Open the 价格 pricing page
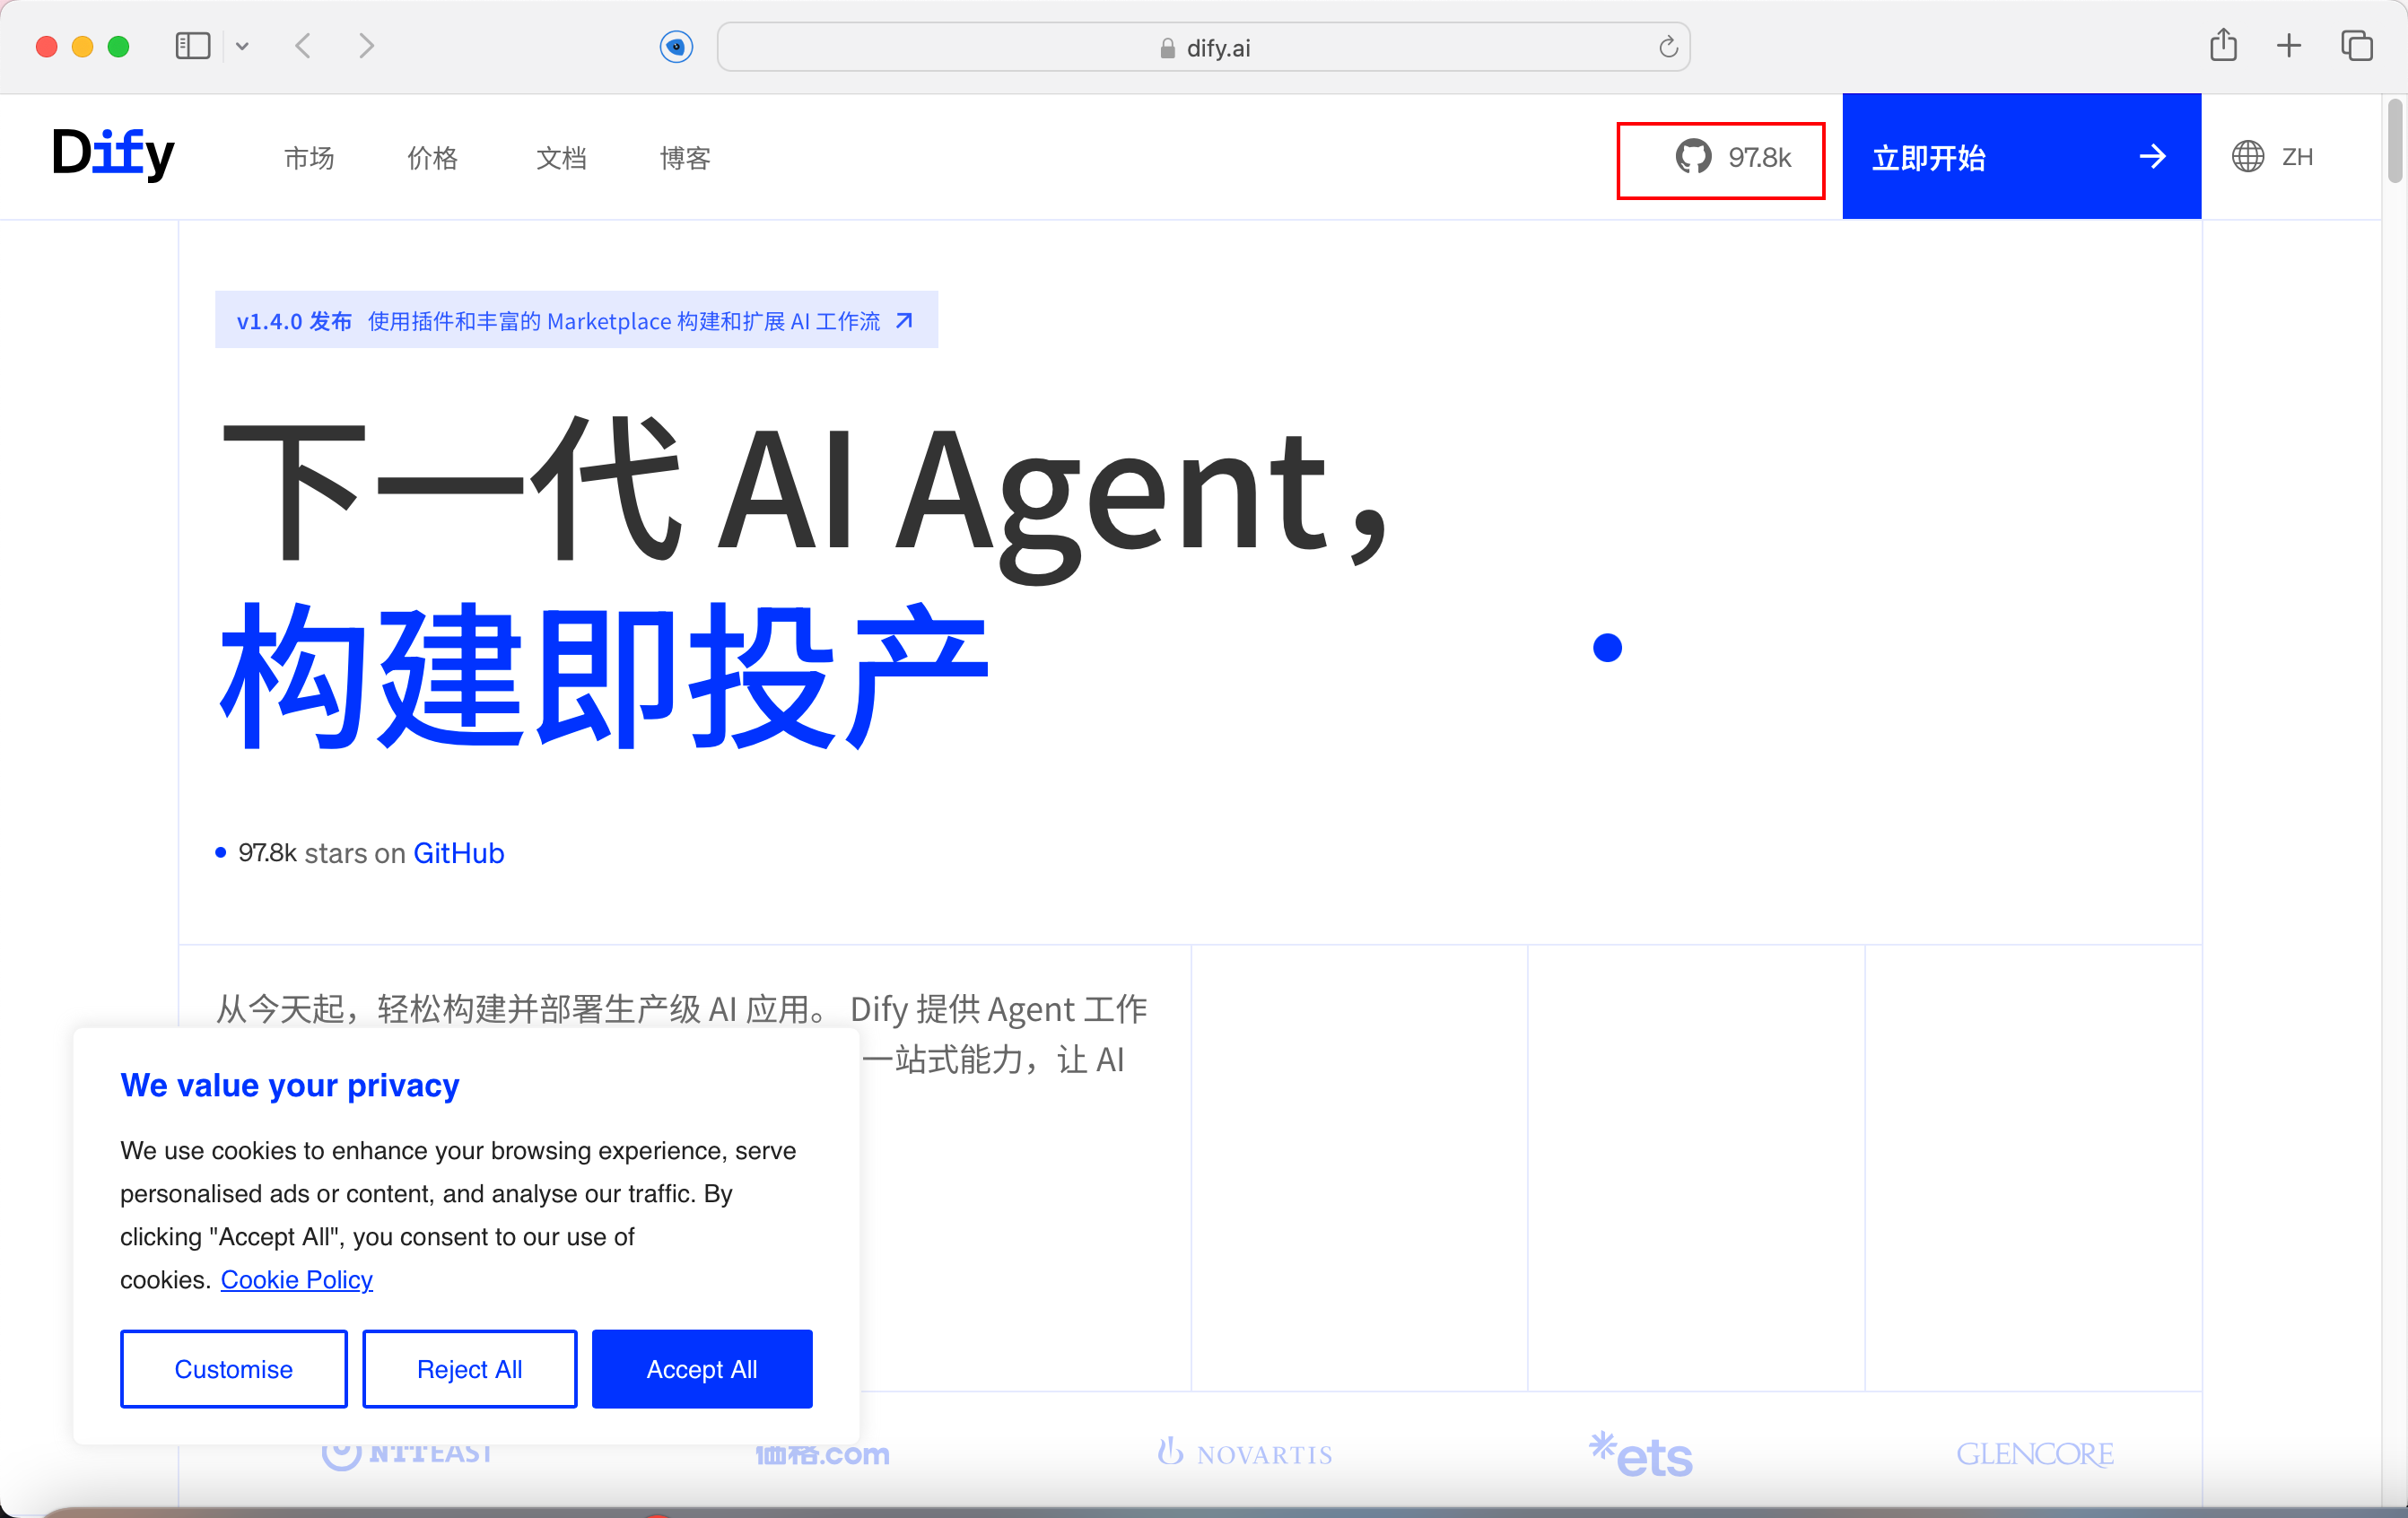The width and height of the screenshot is (2408, 1518). (x=432, y=158)
